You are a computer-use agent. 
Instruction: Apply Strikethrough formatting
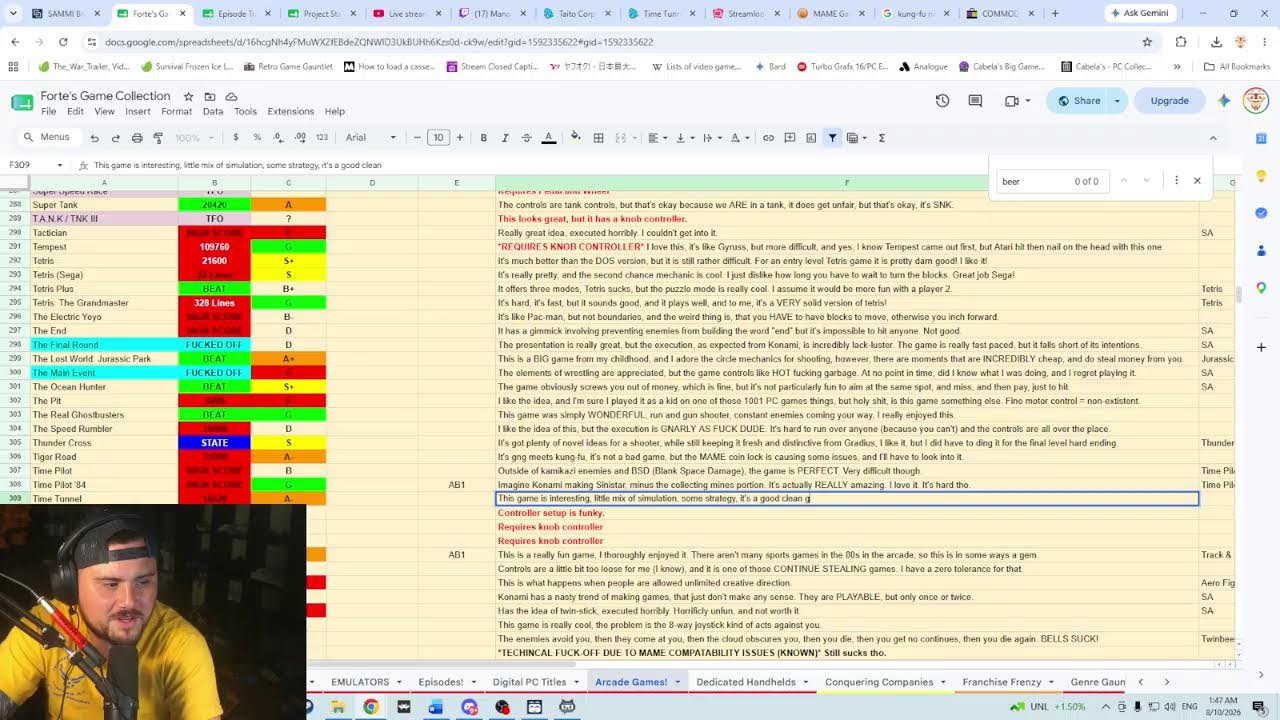(526, 138)
